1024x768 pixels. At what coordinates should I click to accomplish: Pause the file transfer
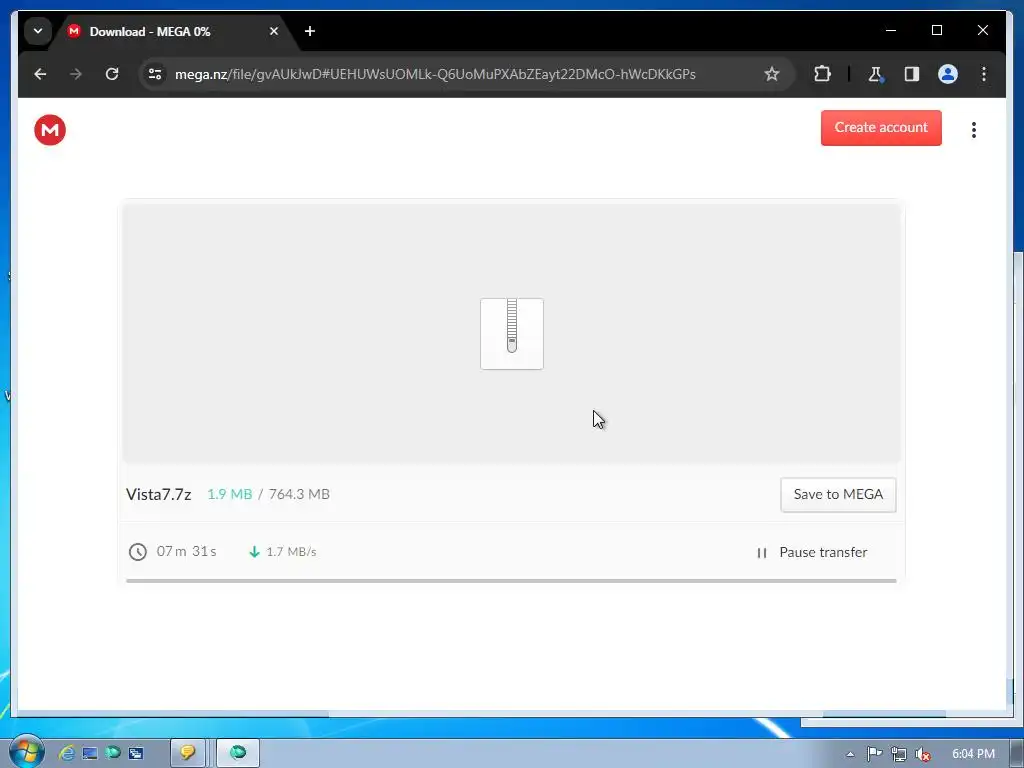(812, 552)
